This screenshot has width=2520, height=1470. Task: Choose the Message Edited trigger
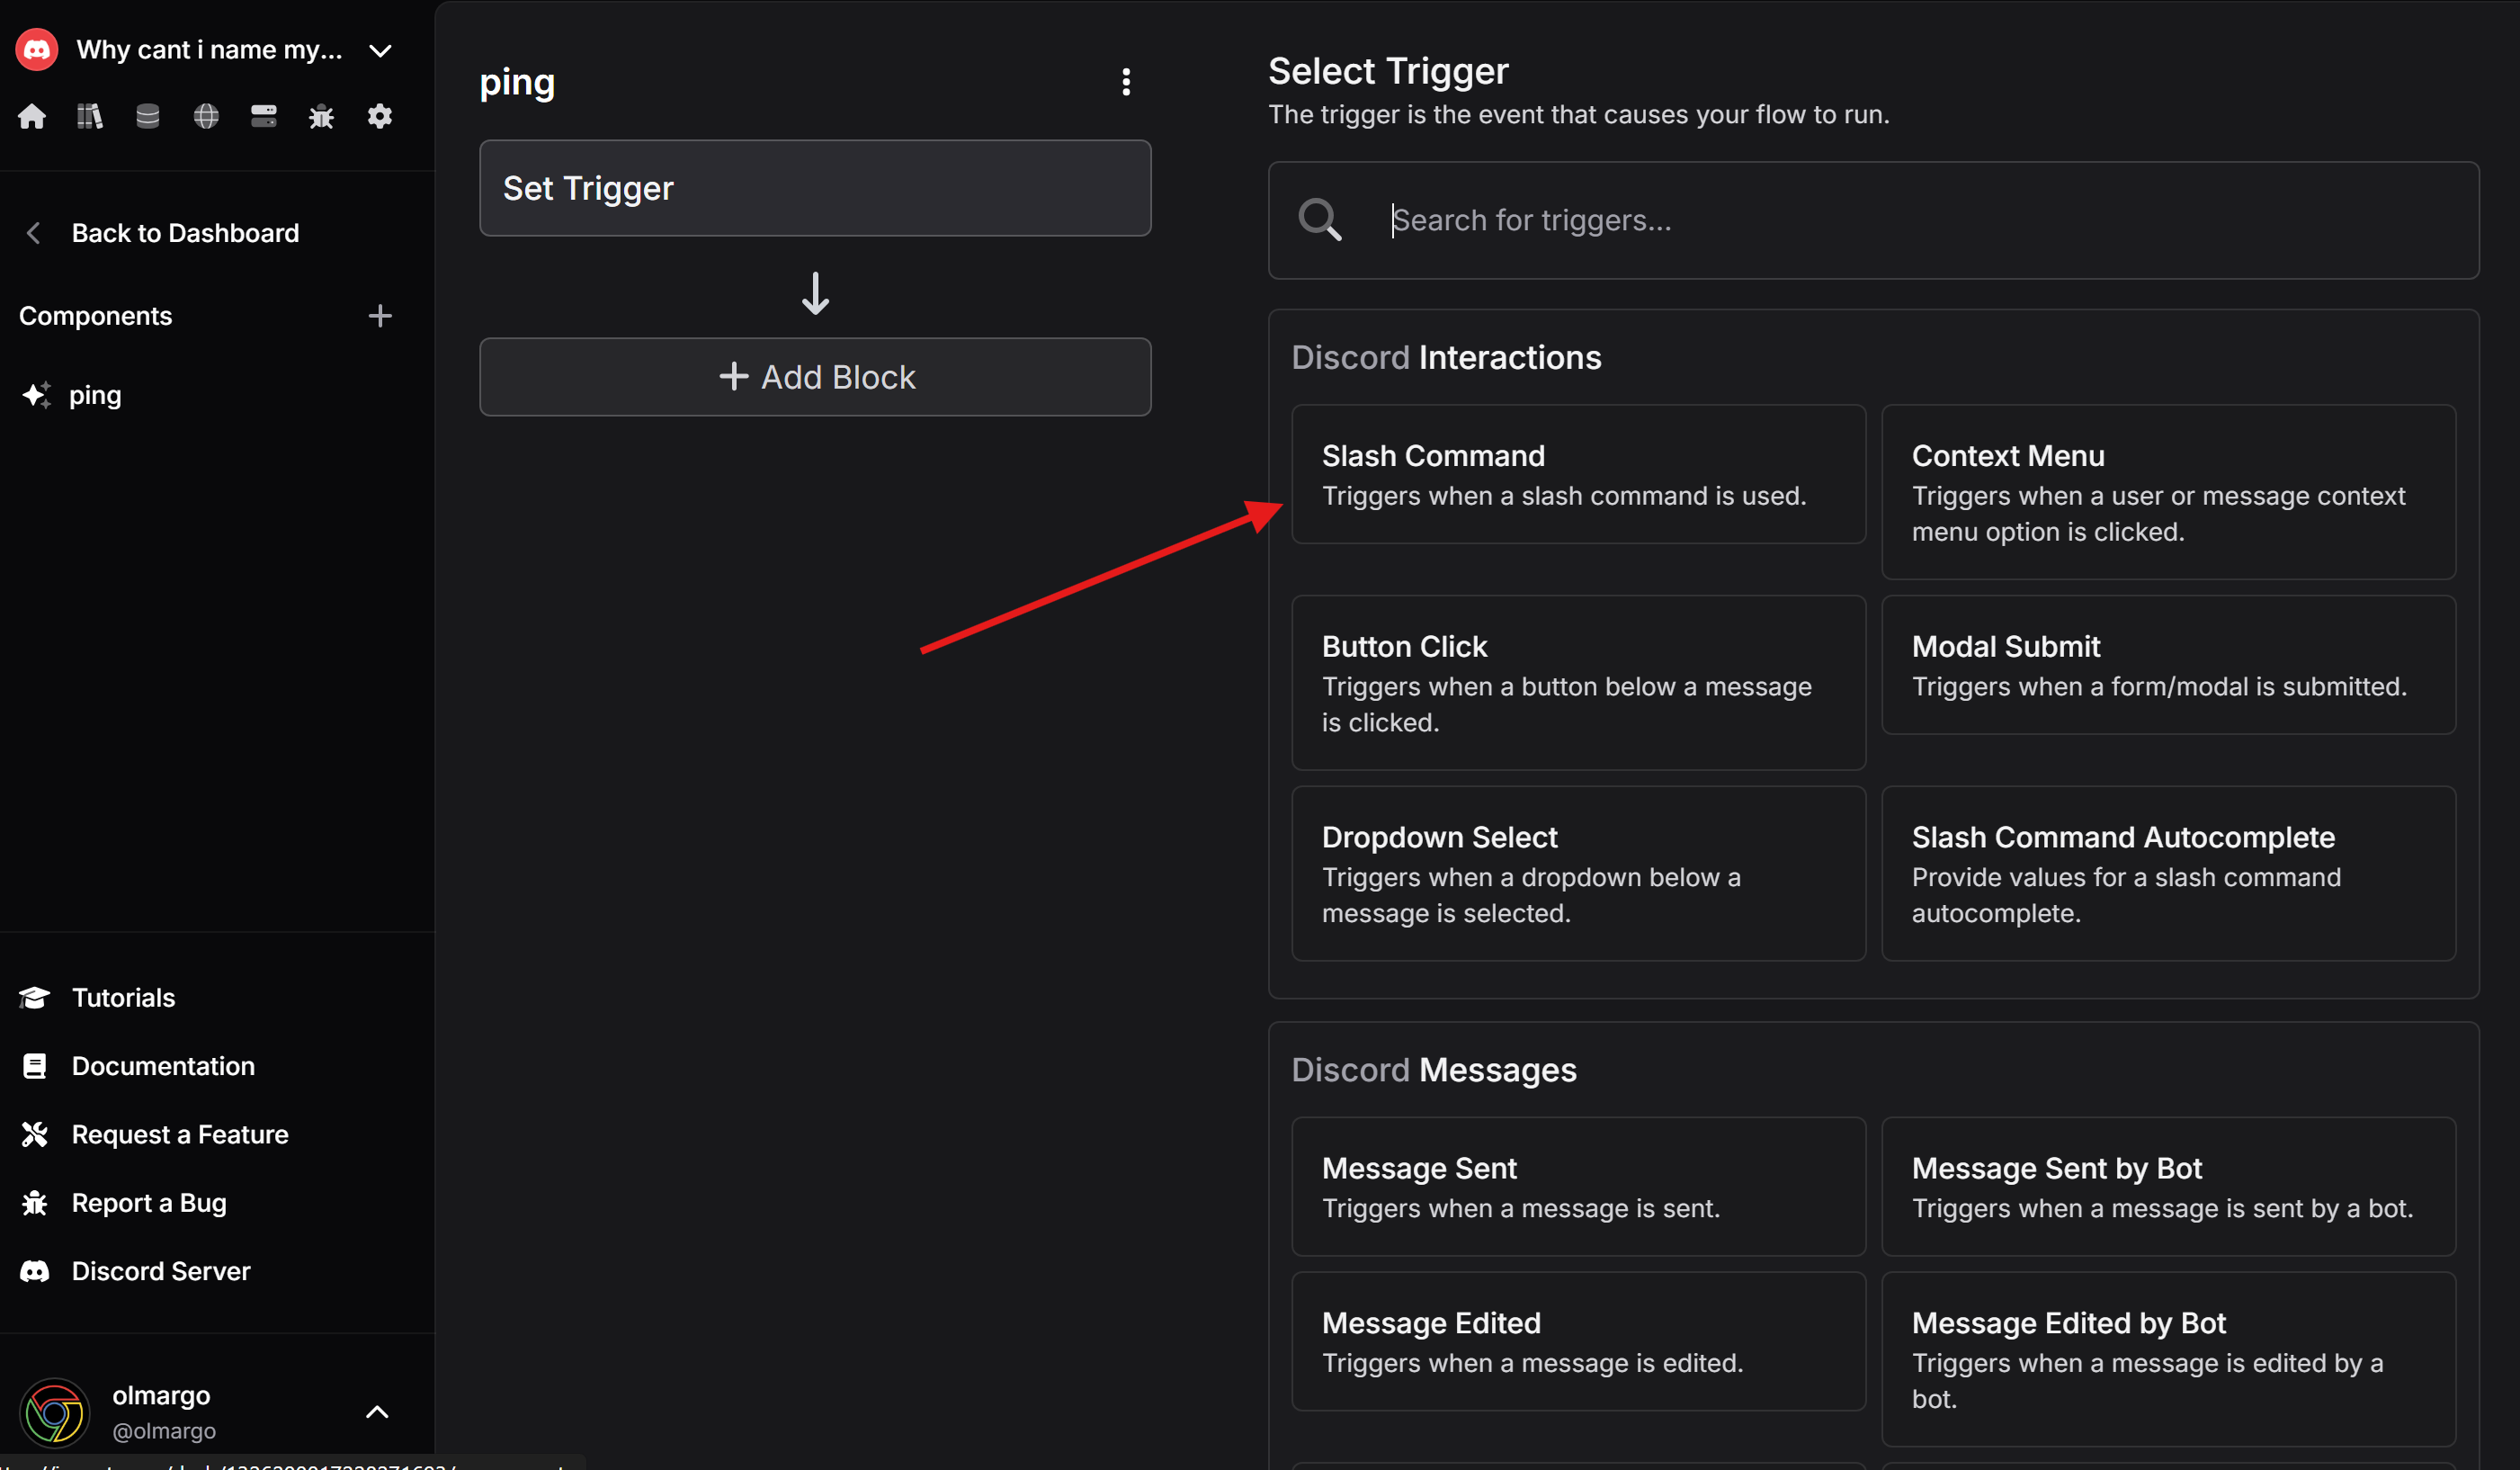[1578, 1341]
